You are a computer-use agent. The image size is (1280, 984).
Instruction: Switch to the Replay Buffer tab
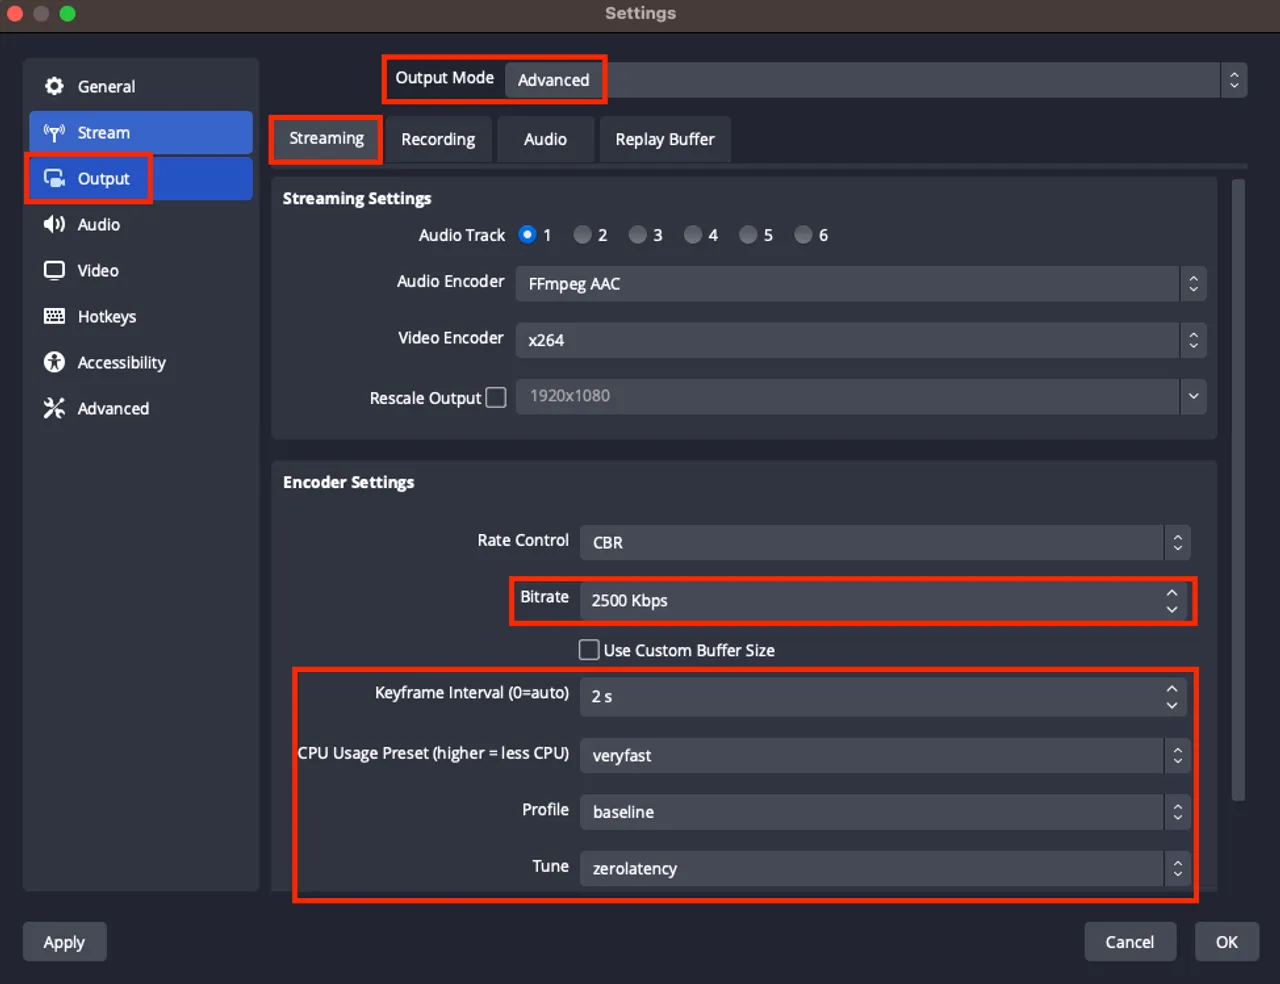coord(664,140)
